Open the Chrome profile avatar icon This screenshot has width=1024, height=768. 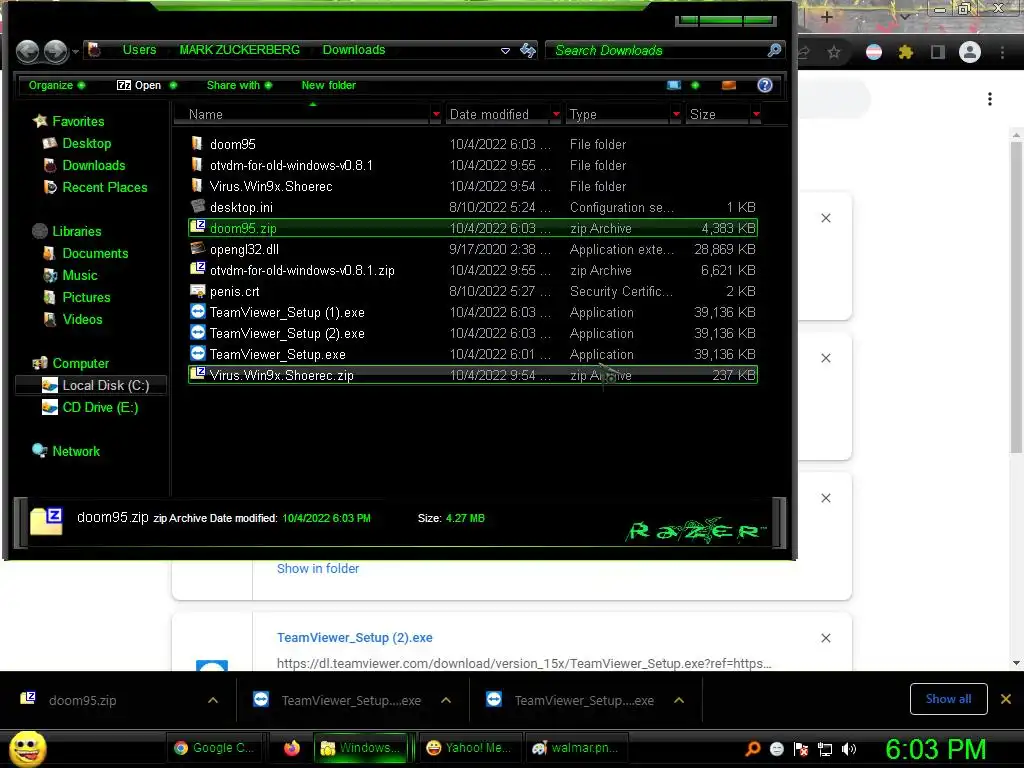(970, 52)
